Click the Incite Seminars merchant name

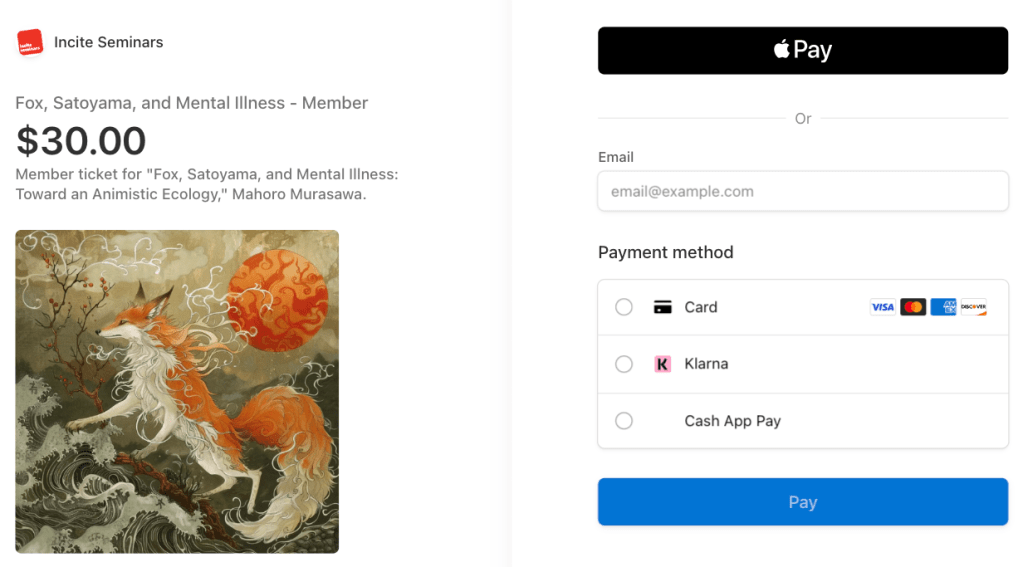pyautogui.click(x=108, y=42)
